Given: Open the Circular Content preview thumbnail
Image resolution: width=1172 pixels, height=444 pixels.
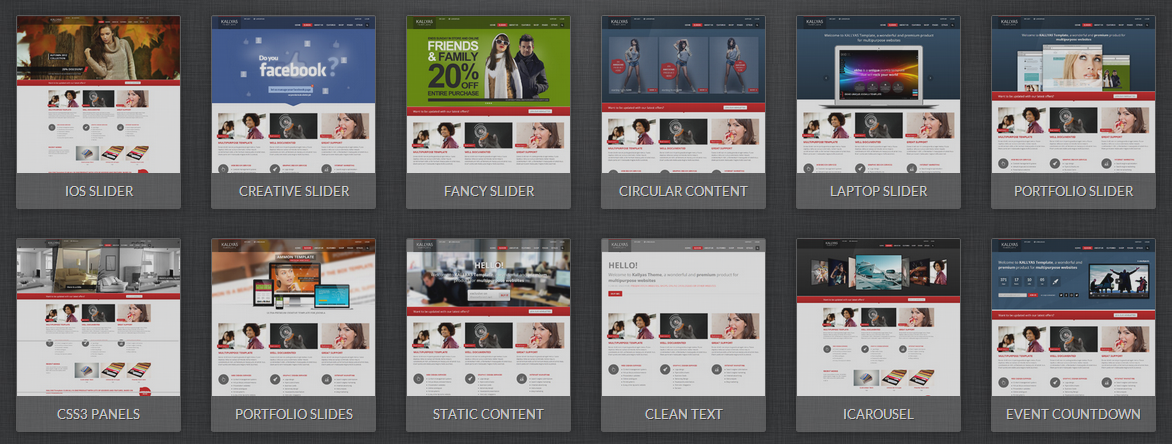Looking at the screenshot, I should click(683, 95).
